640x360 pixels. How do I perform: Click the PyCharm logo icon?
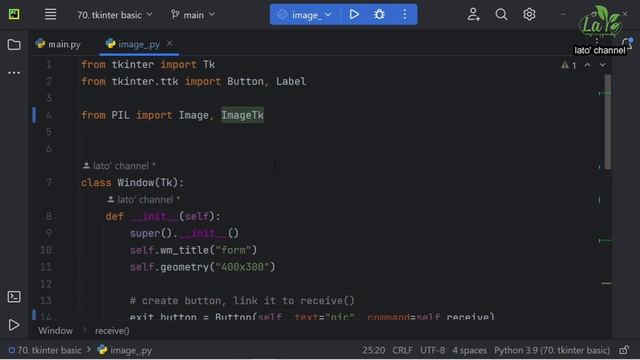pyautogui.click(x=14, y=14)
